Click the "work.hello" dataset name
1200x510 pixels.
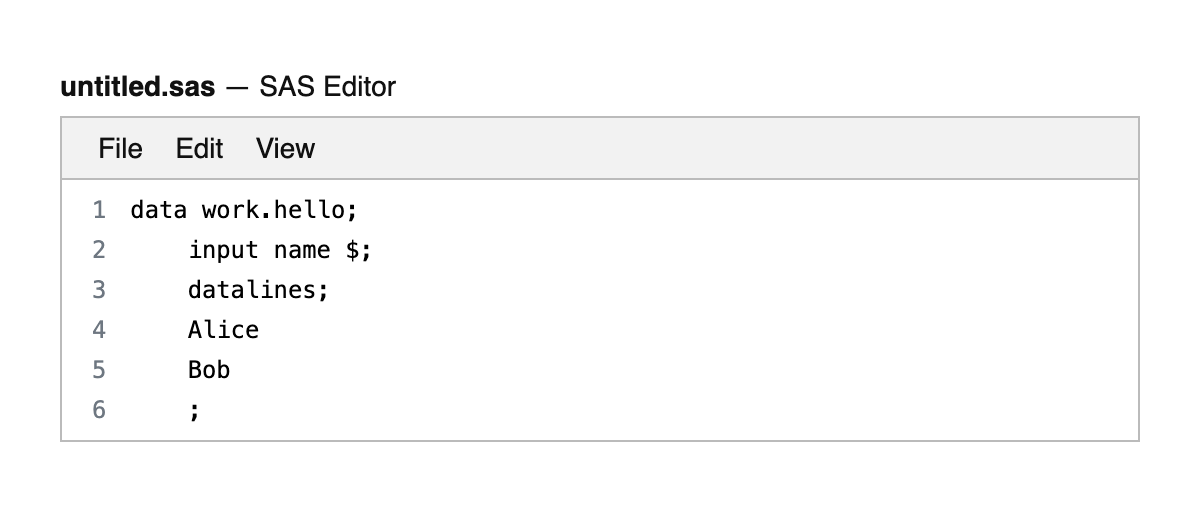[273, 210]
